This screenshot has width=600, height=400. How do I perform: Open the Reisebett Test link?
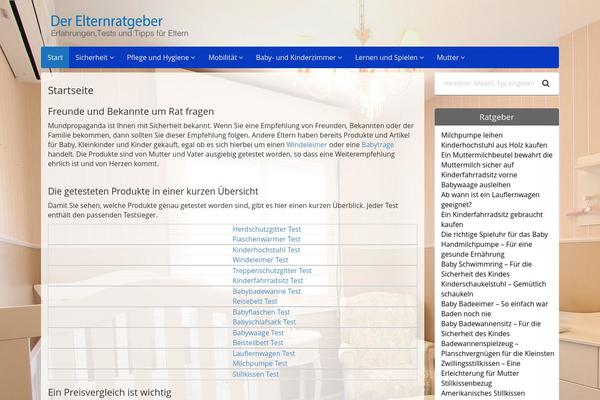point(255,301)
